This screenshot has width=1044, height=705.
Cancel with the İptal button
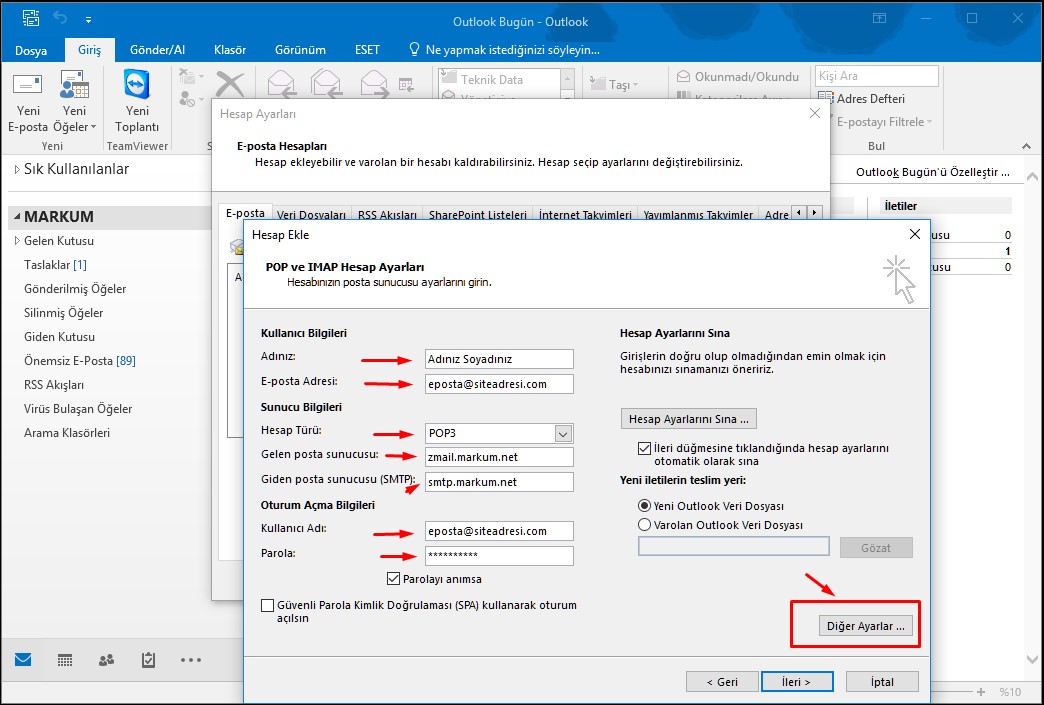882,682
